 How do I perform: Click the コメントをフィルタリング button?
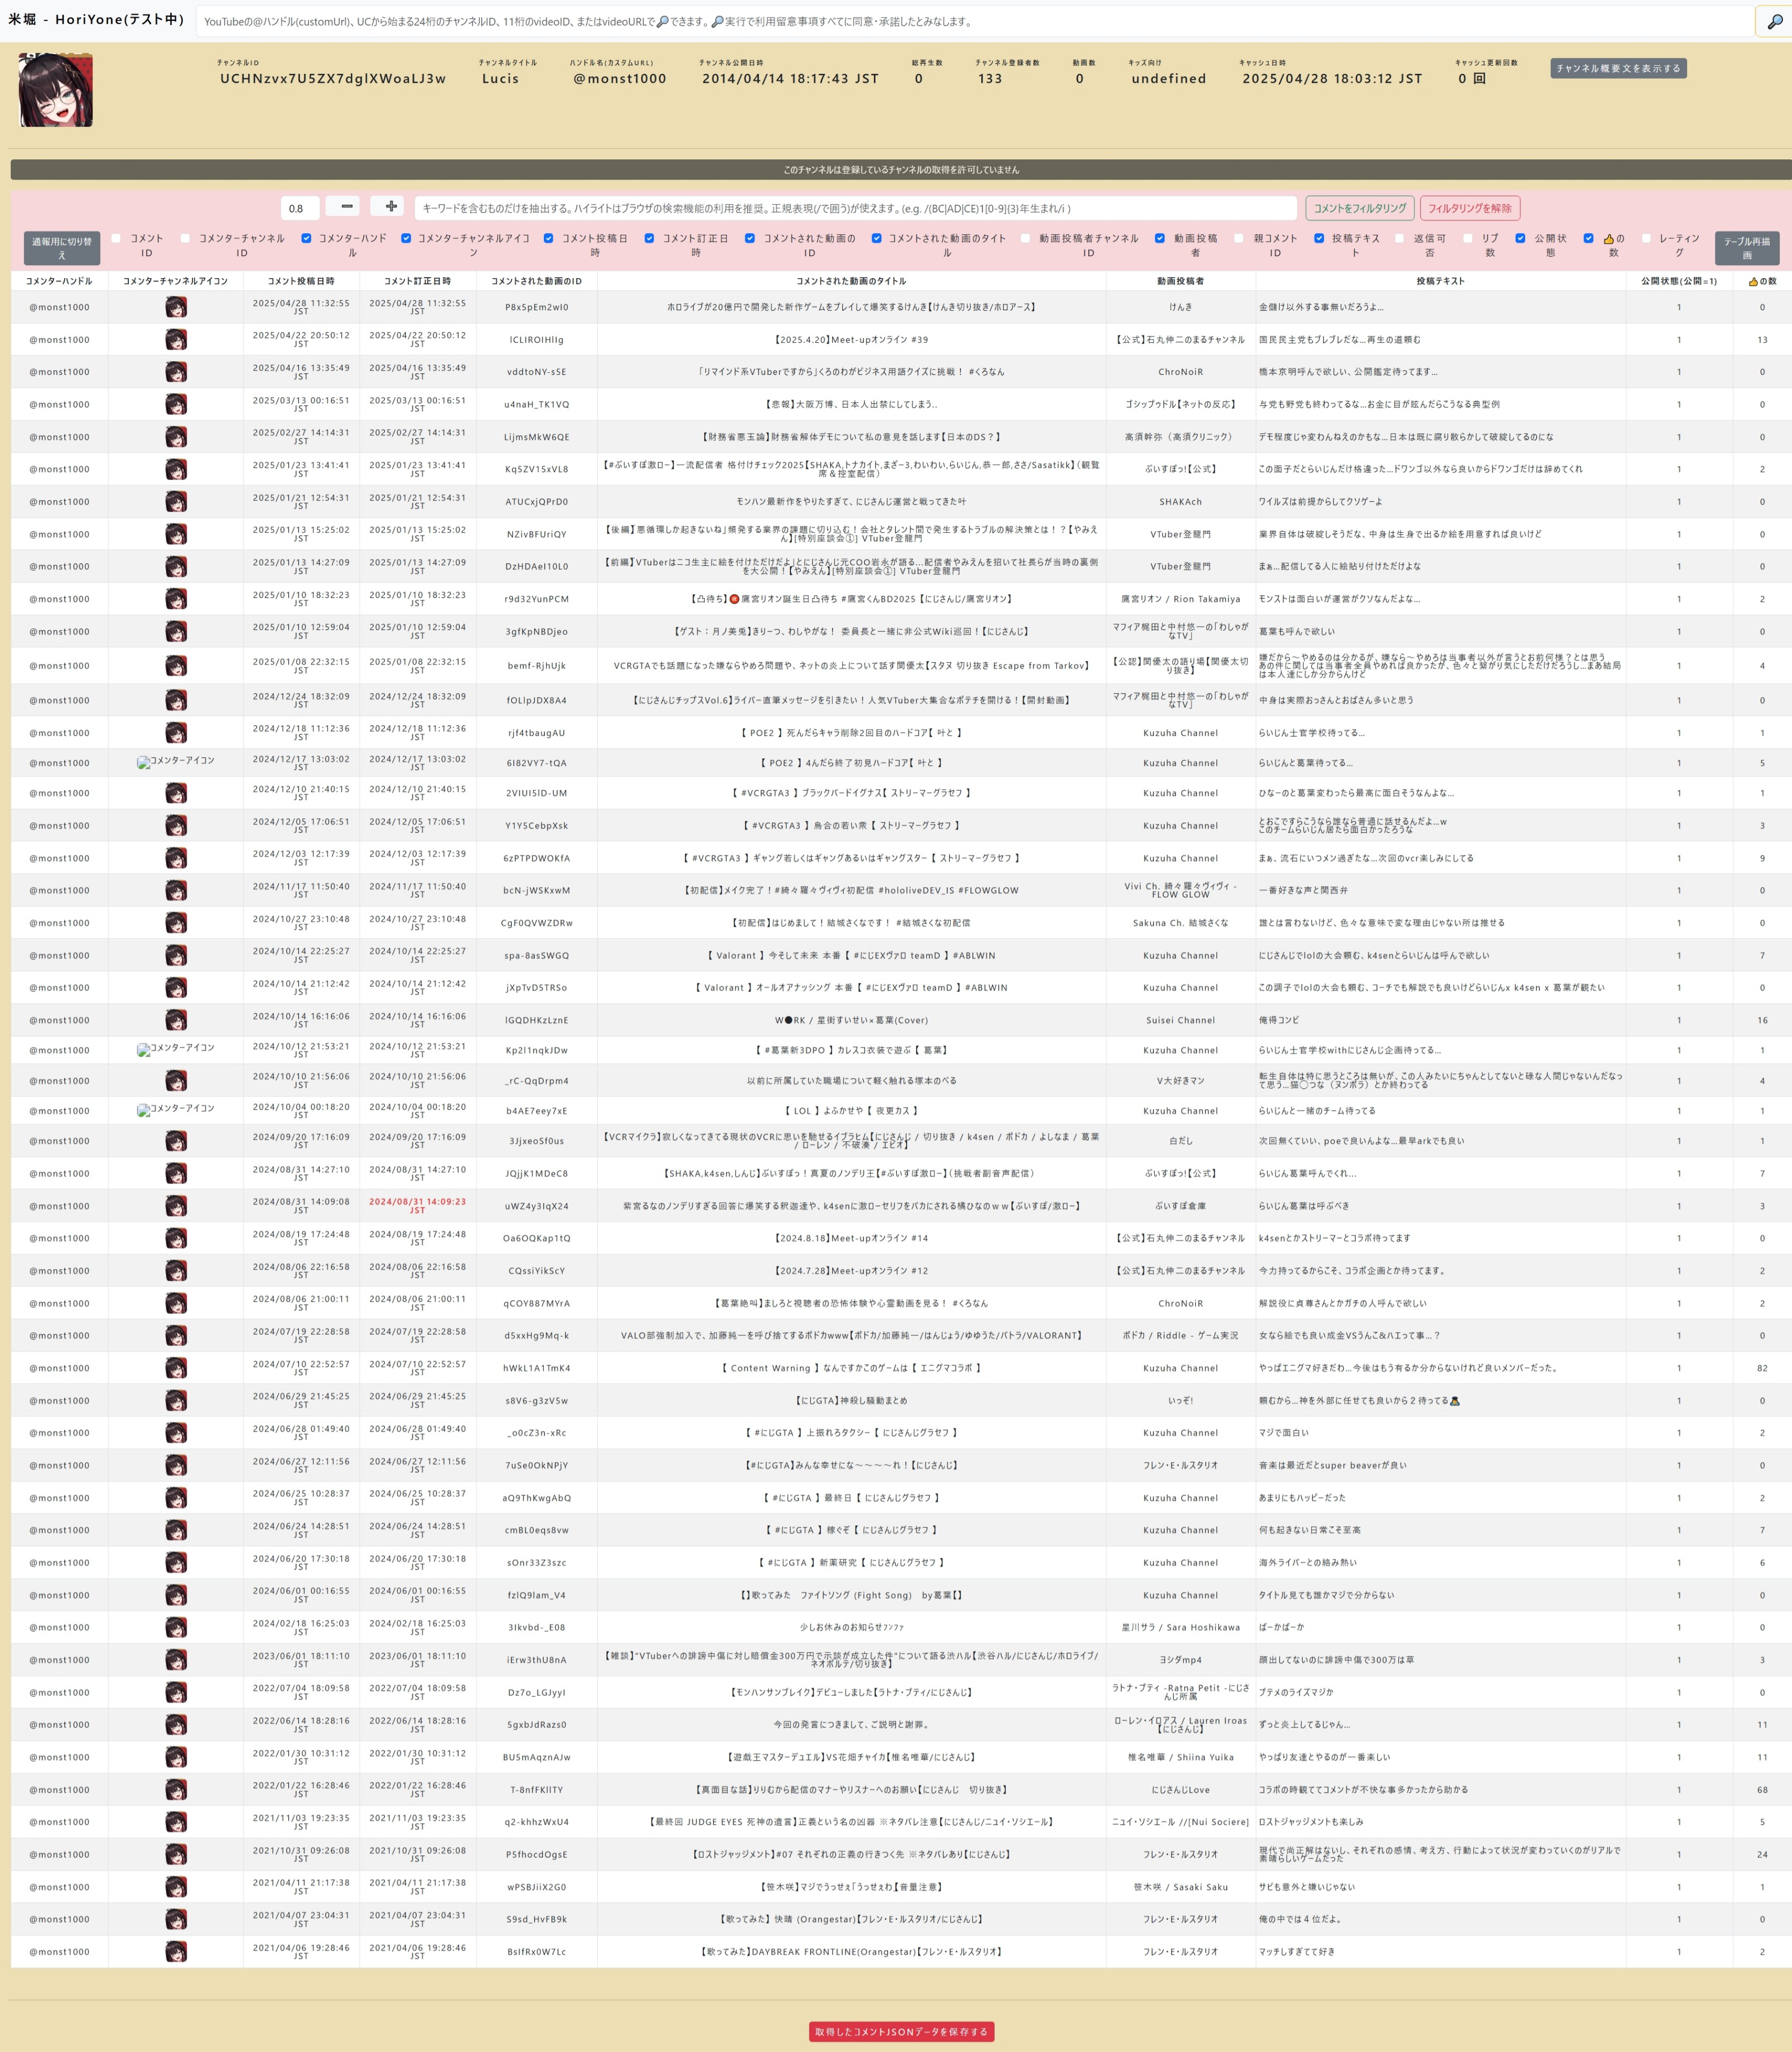click(1359, 208)
